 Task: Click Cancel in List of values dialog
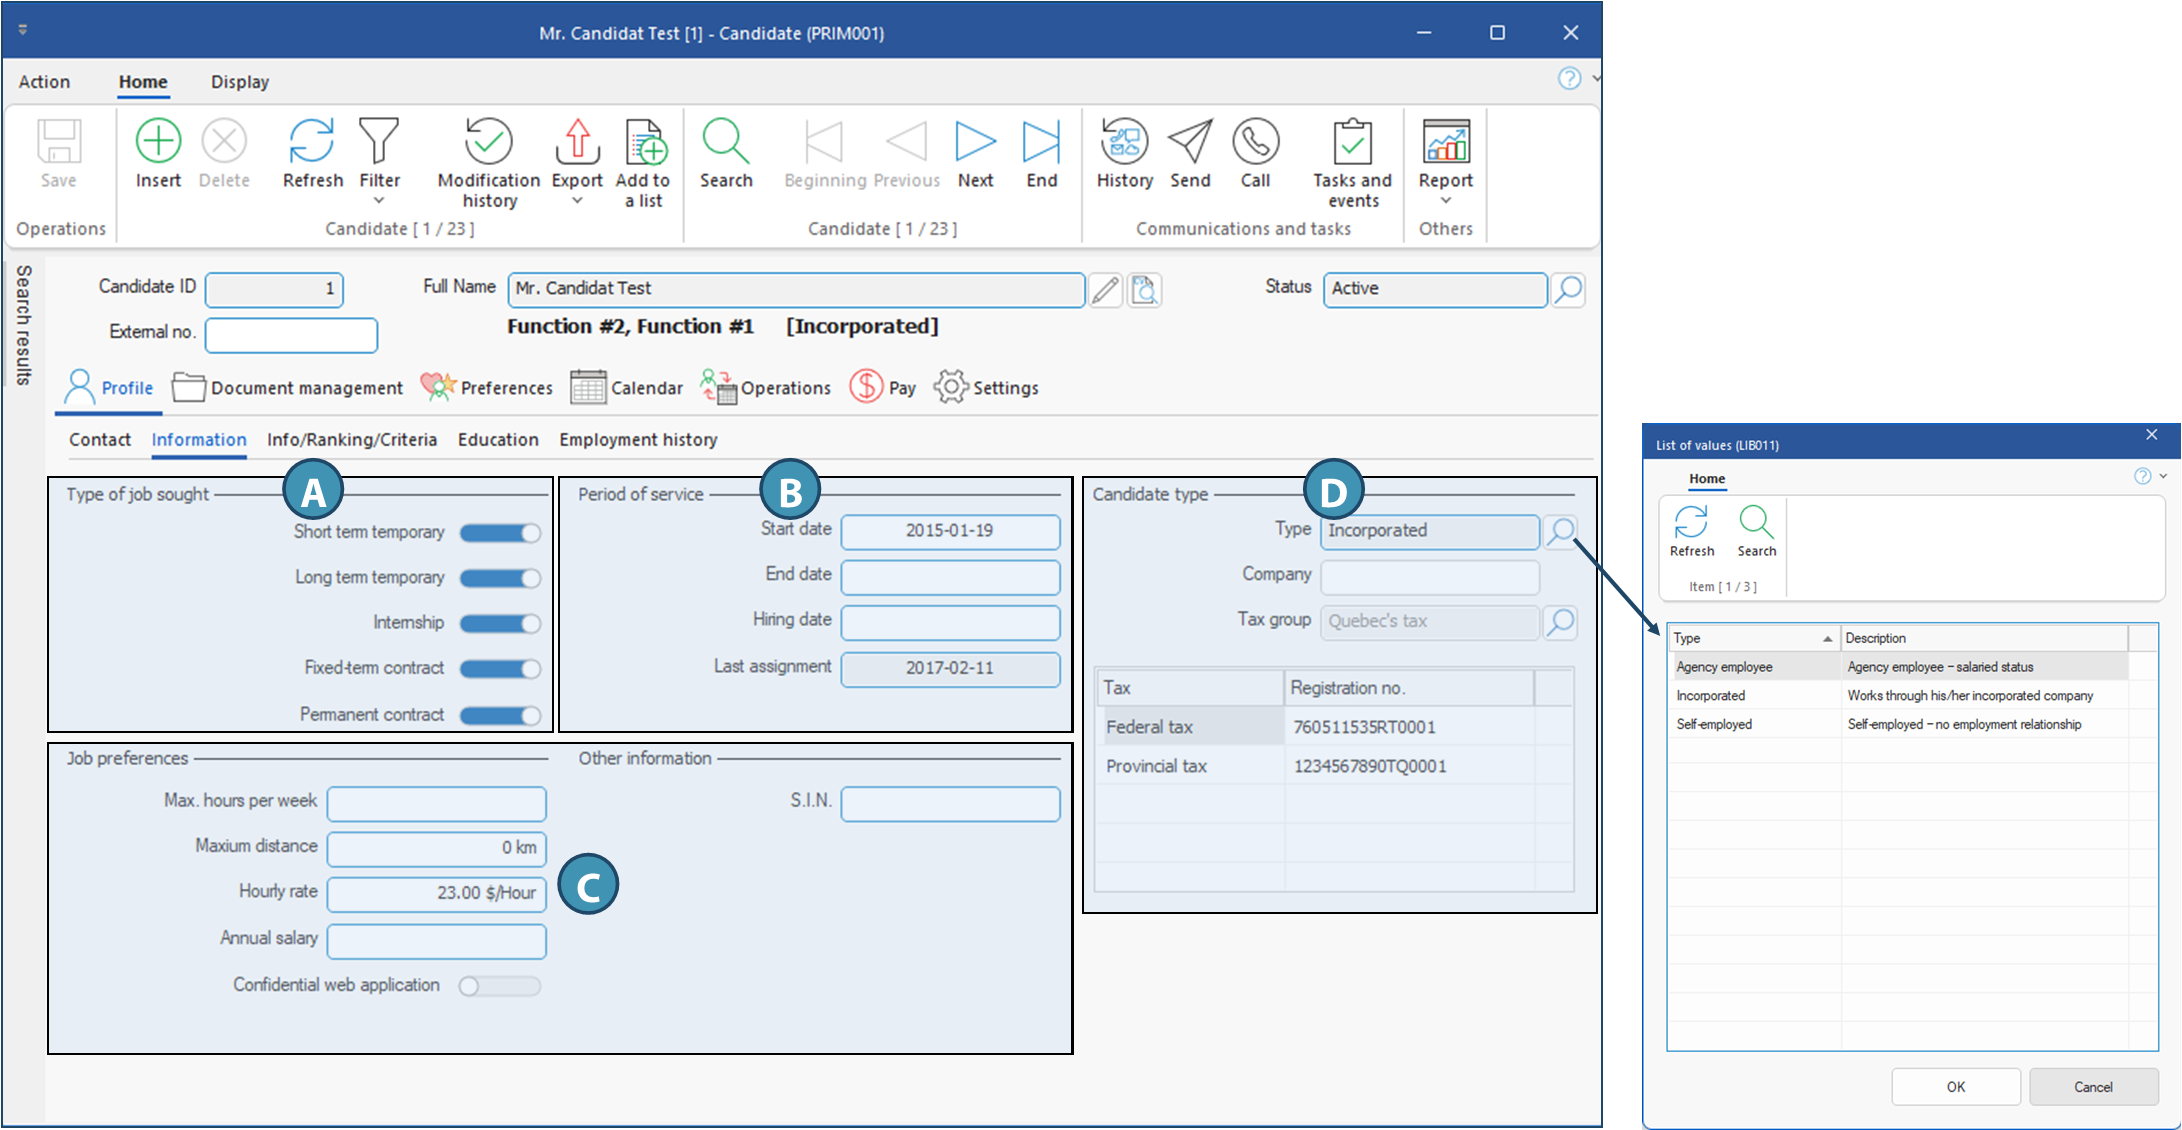coord(2093,1087)
